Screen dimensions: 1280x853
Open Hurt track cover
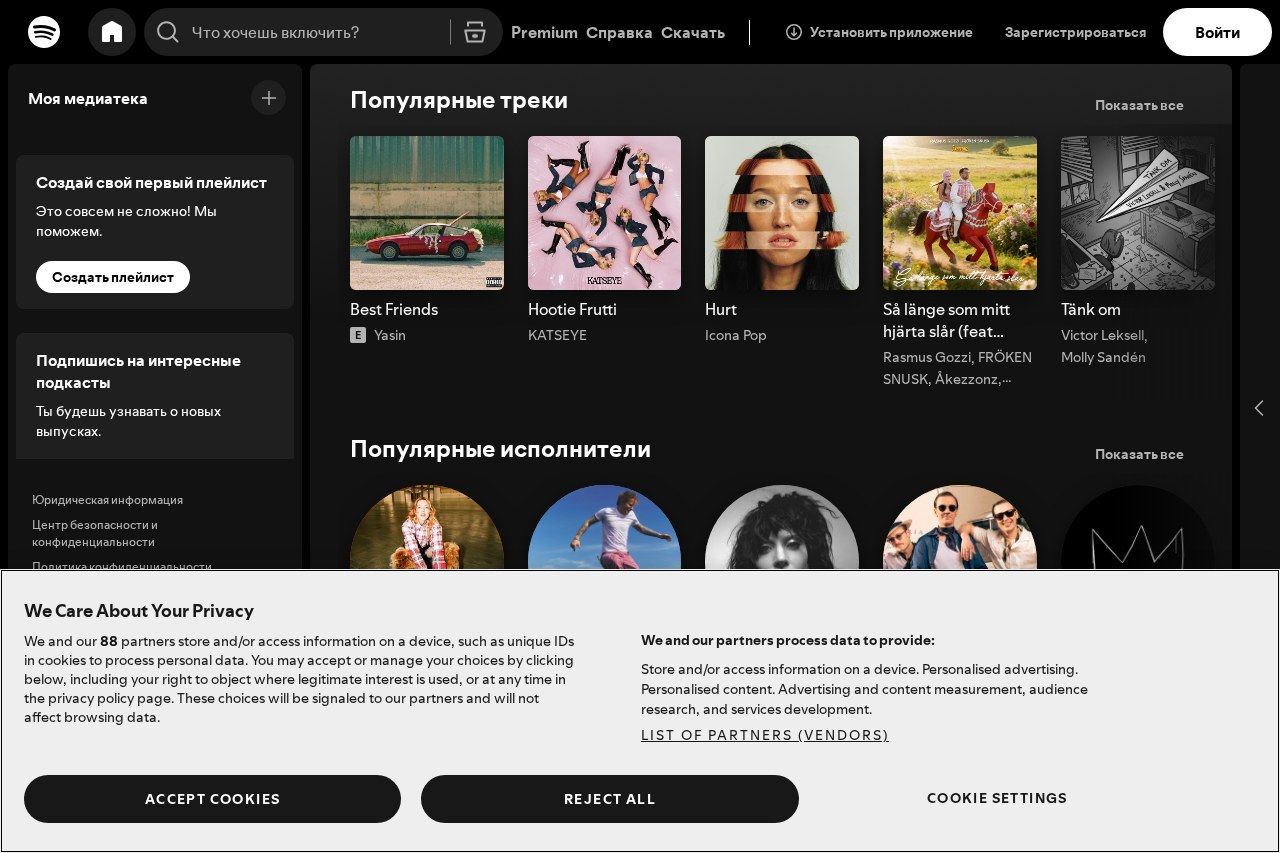pyautogui.click(x=782, y=213)
